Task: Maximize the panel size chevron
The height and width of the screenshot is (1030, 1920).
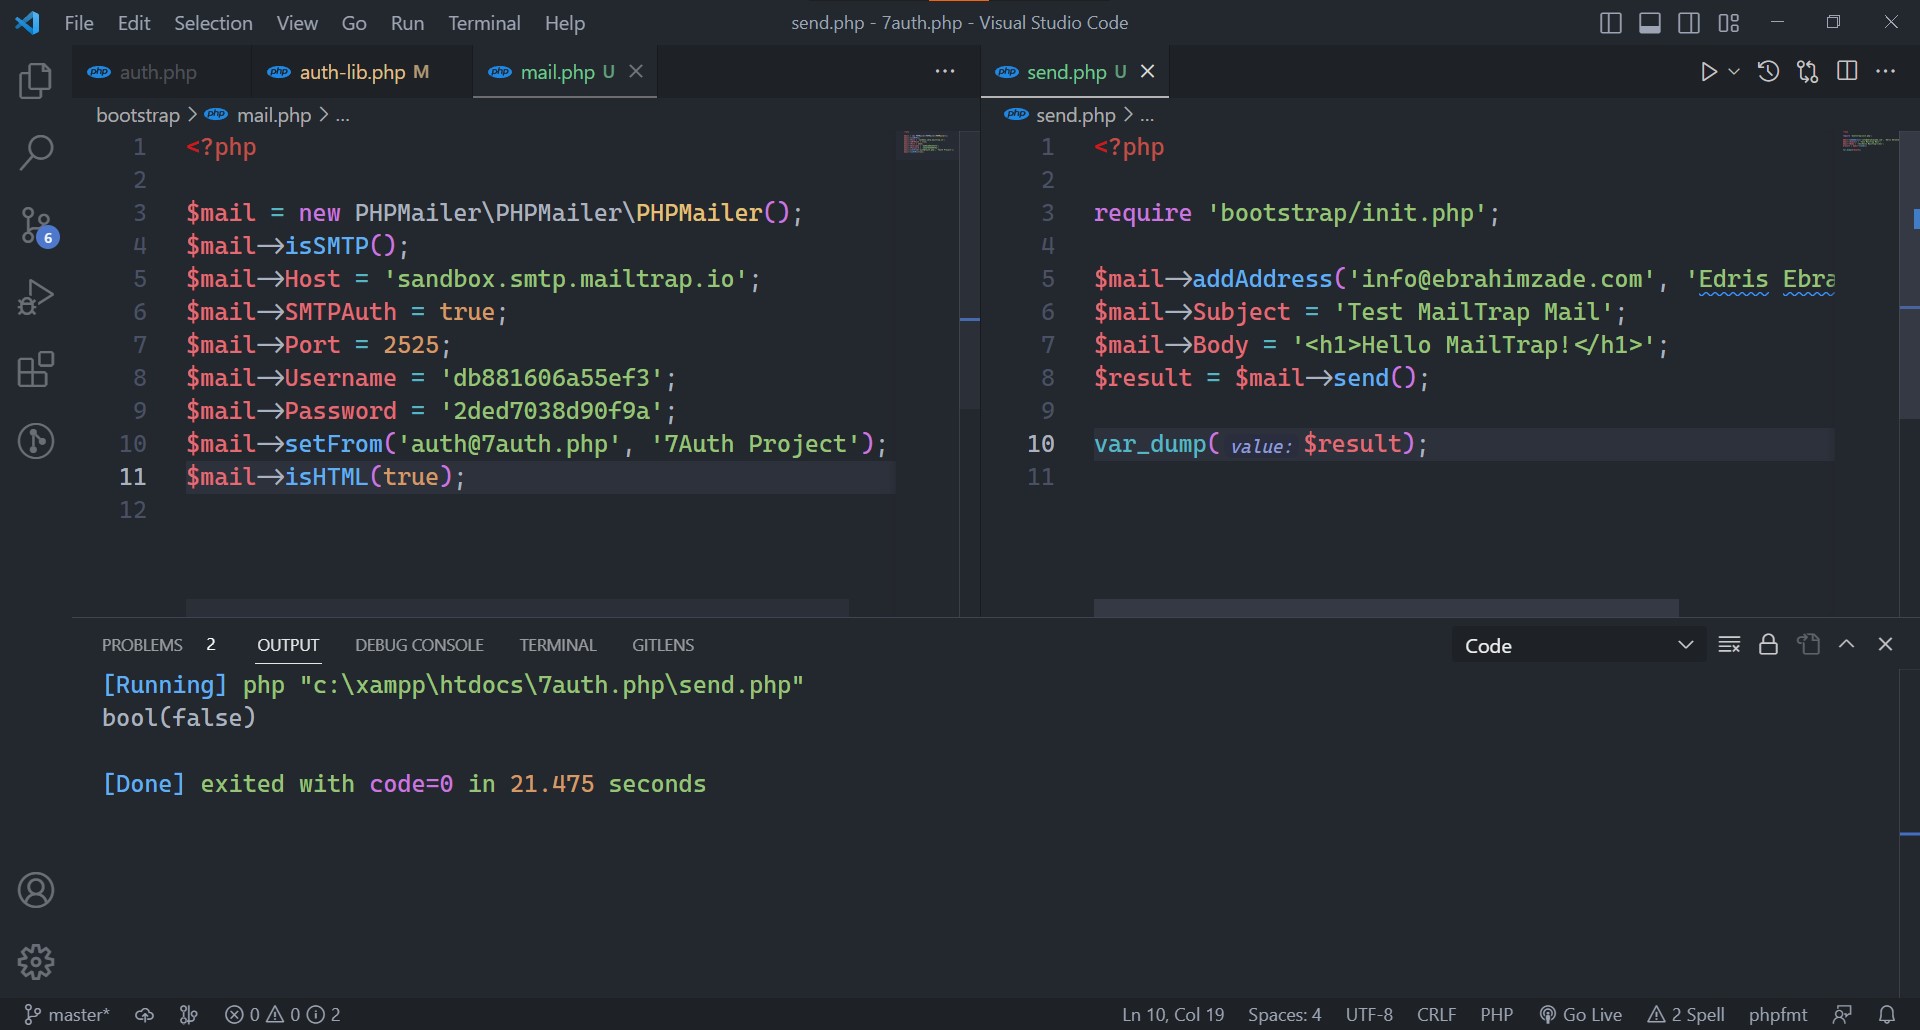Action: pos(1847,644)
